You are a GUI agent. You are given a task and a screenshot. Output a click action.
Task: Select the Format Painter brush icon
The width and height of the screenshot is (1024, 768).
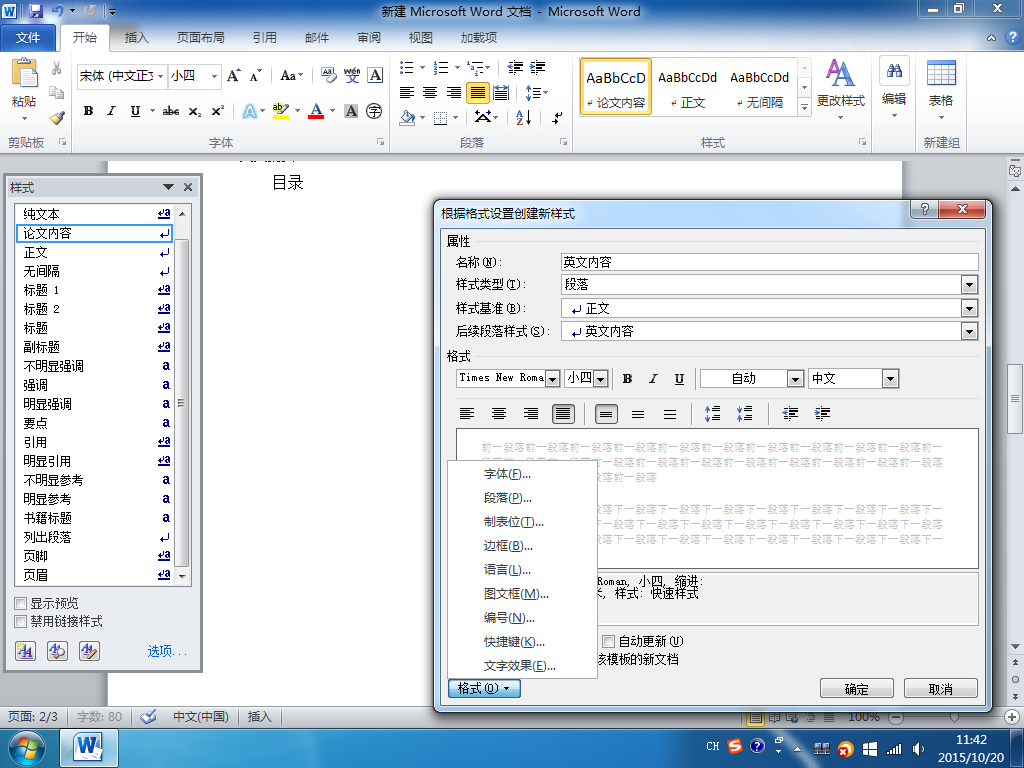[57, 118]
